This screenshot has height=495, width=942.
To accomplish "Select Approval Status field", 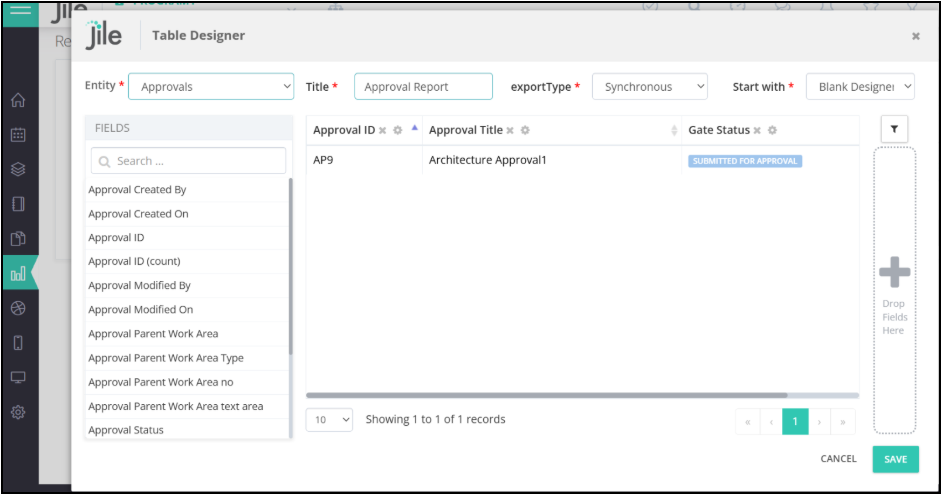I will (x=187, y=430).
